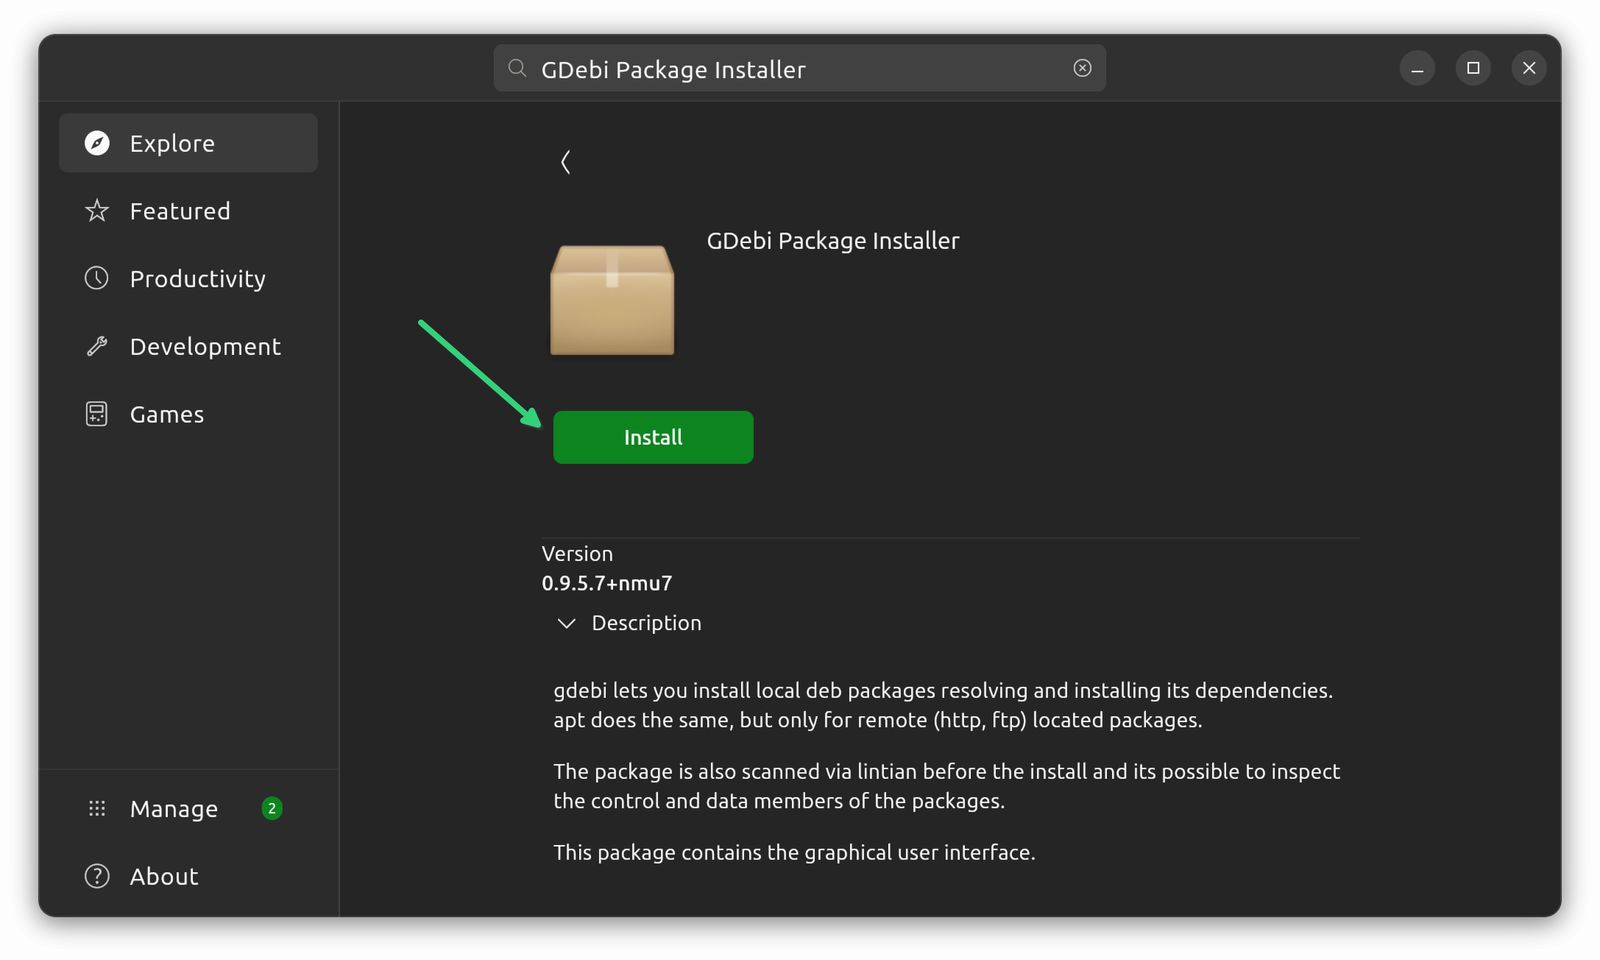Click the Development wrench icon
The width and height of the screenshot is (1600, 960).
coord(96,346)
